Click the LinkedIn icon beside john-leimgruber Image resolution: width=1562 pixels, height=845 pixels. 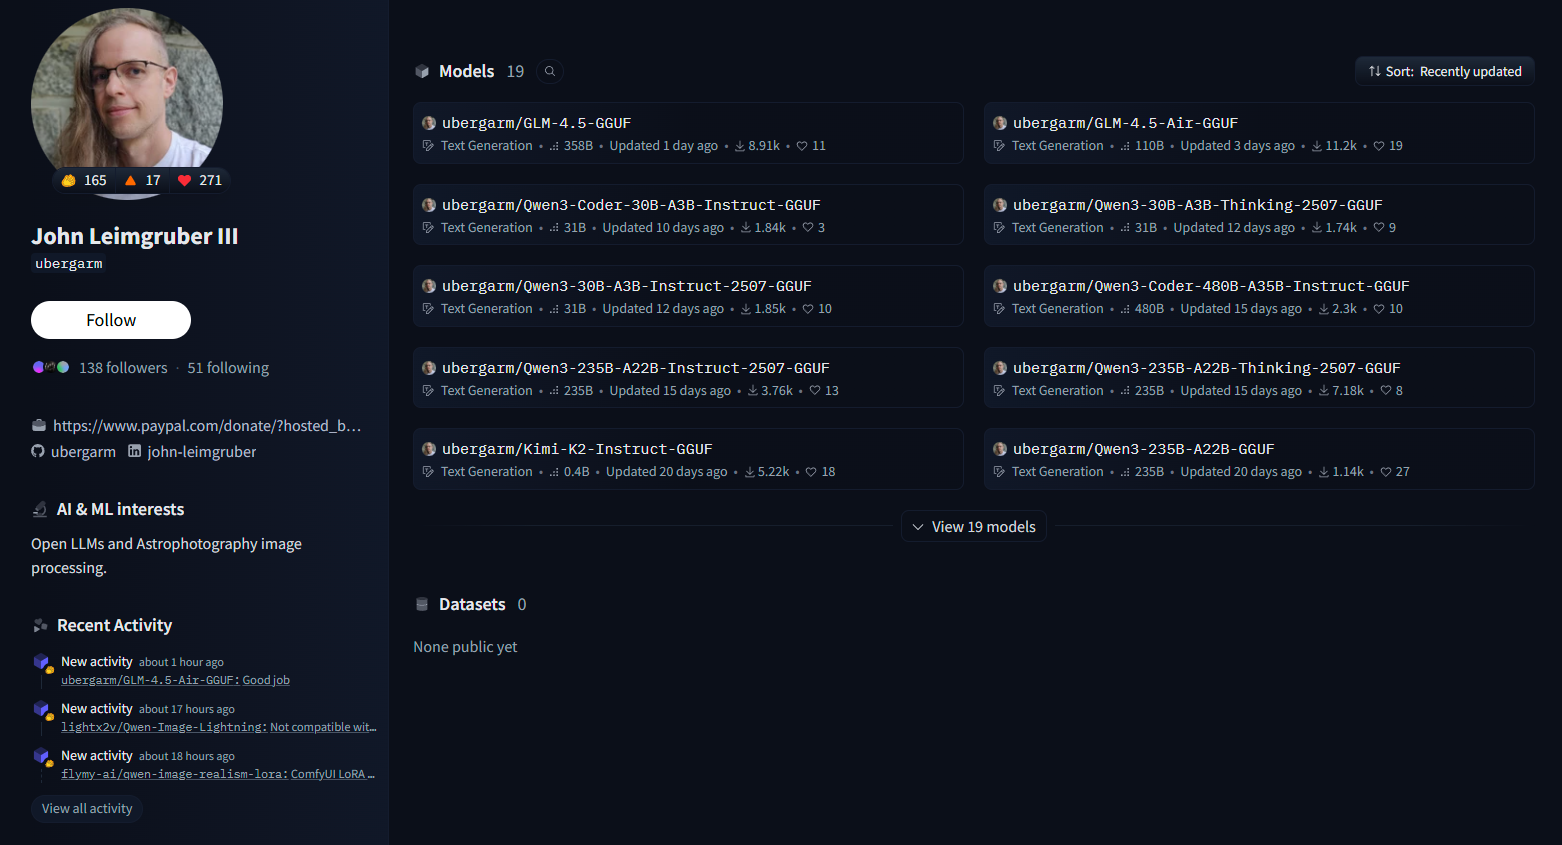click(135, 451)
